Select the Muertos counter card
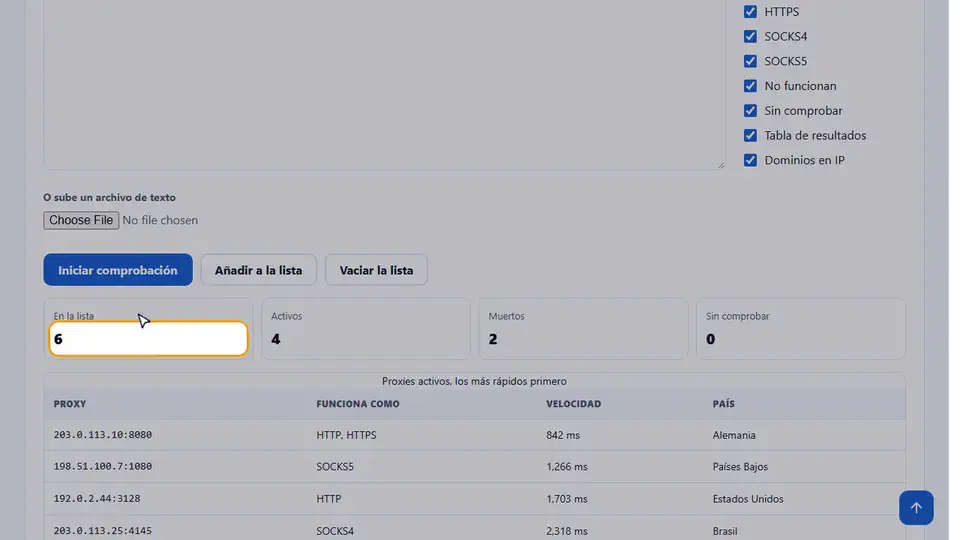 point(583,329)
